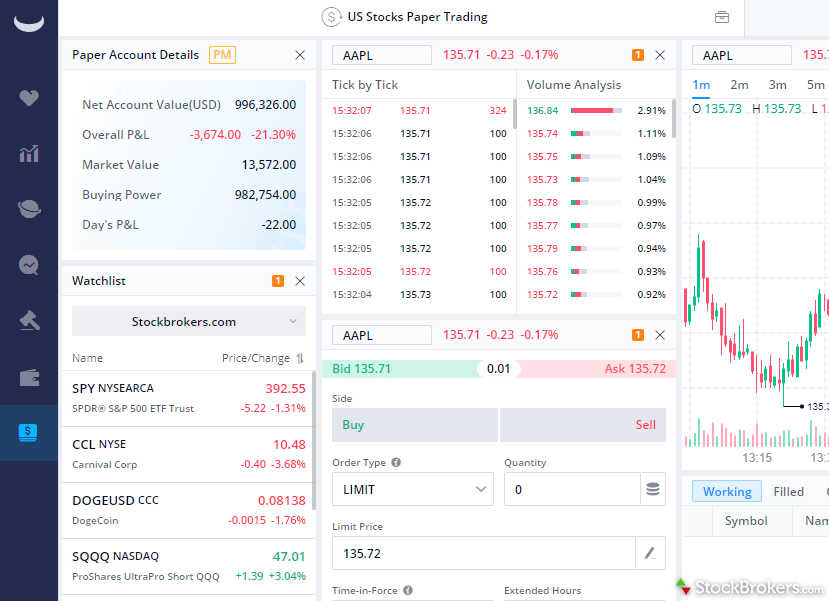Click volume bar for 136.84 price level
This screenshot has width=829, height=601.
click(x=596, y=110)
